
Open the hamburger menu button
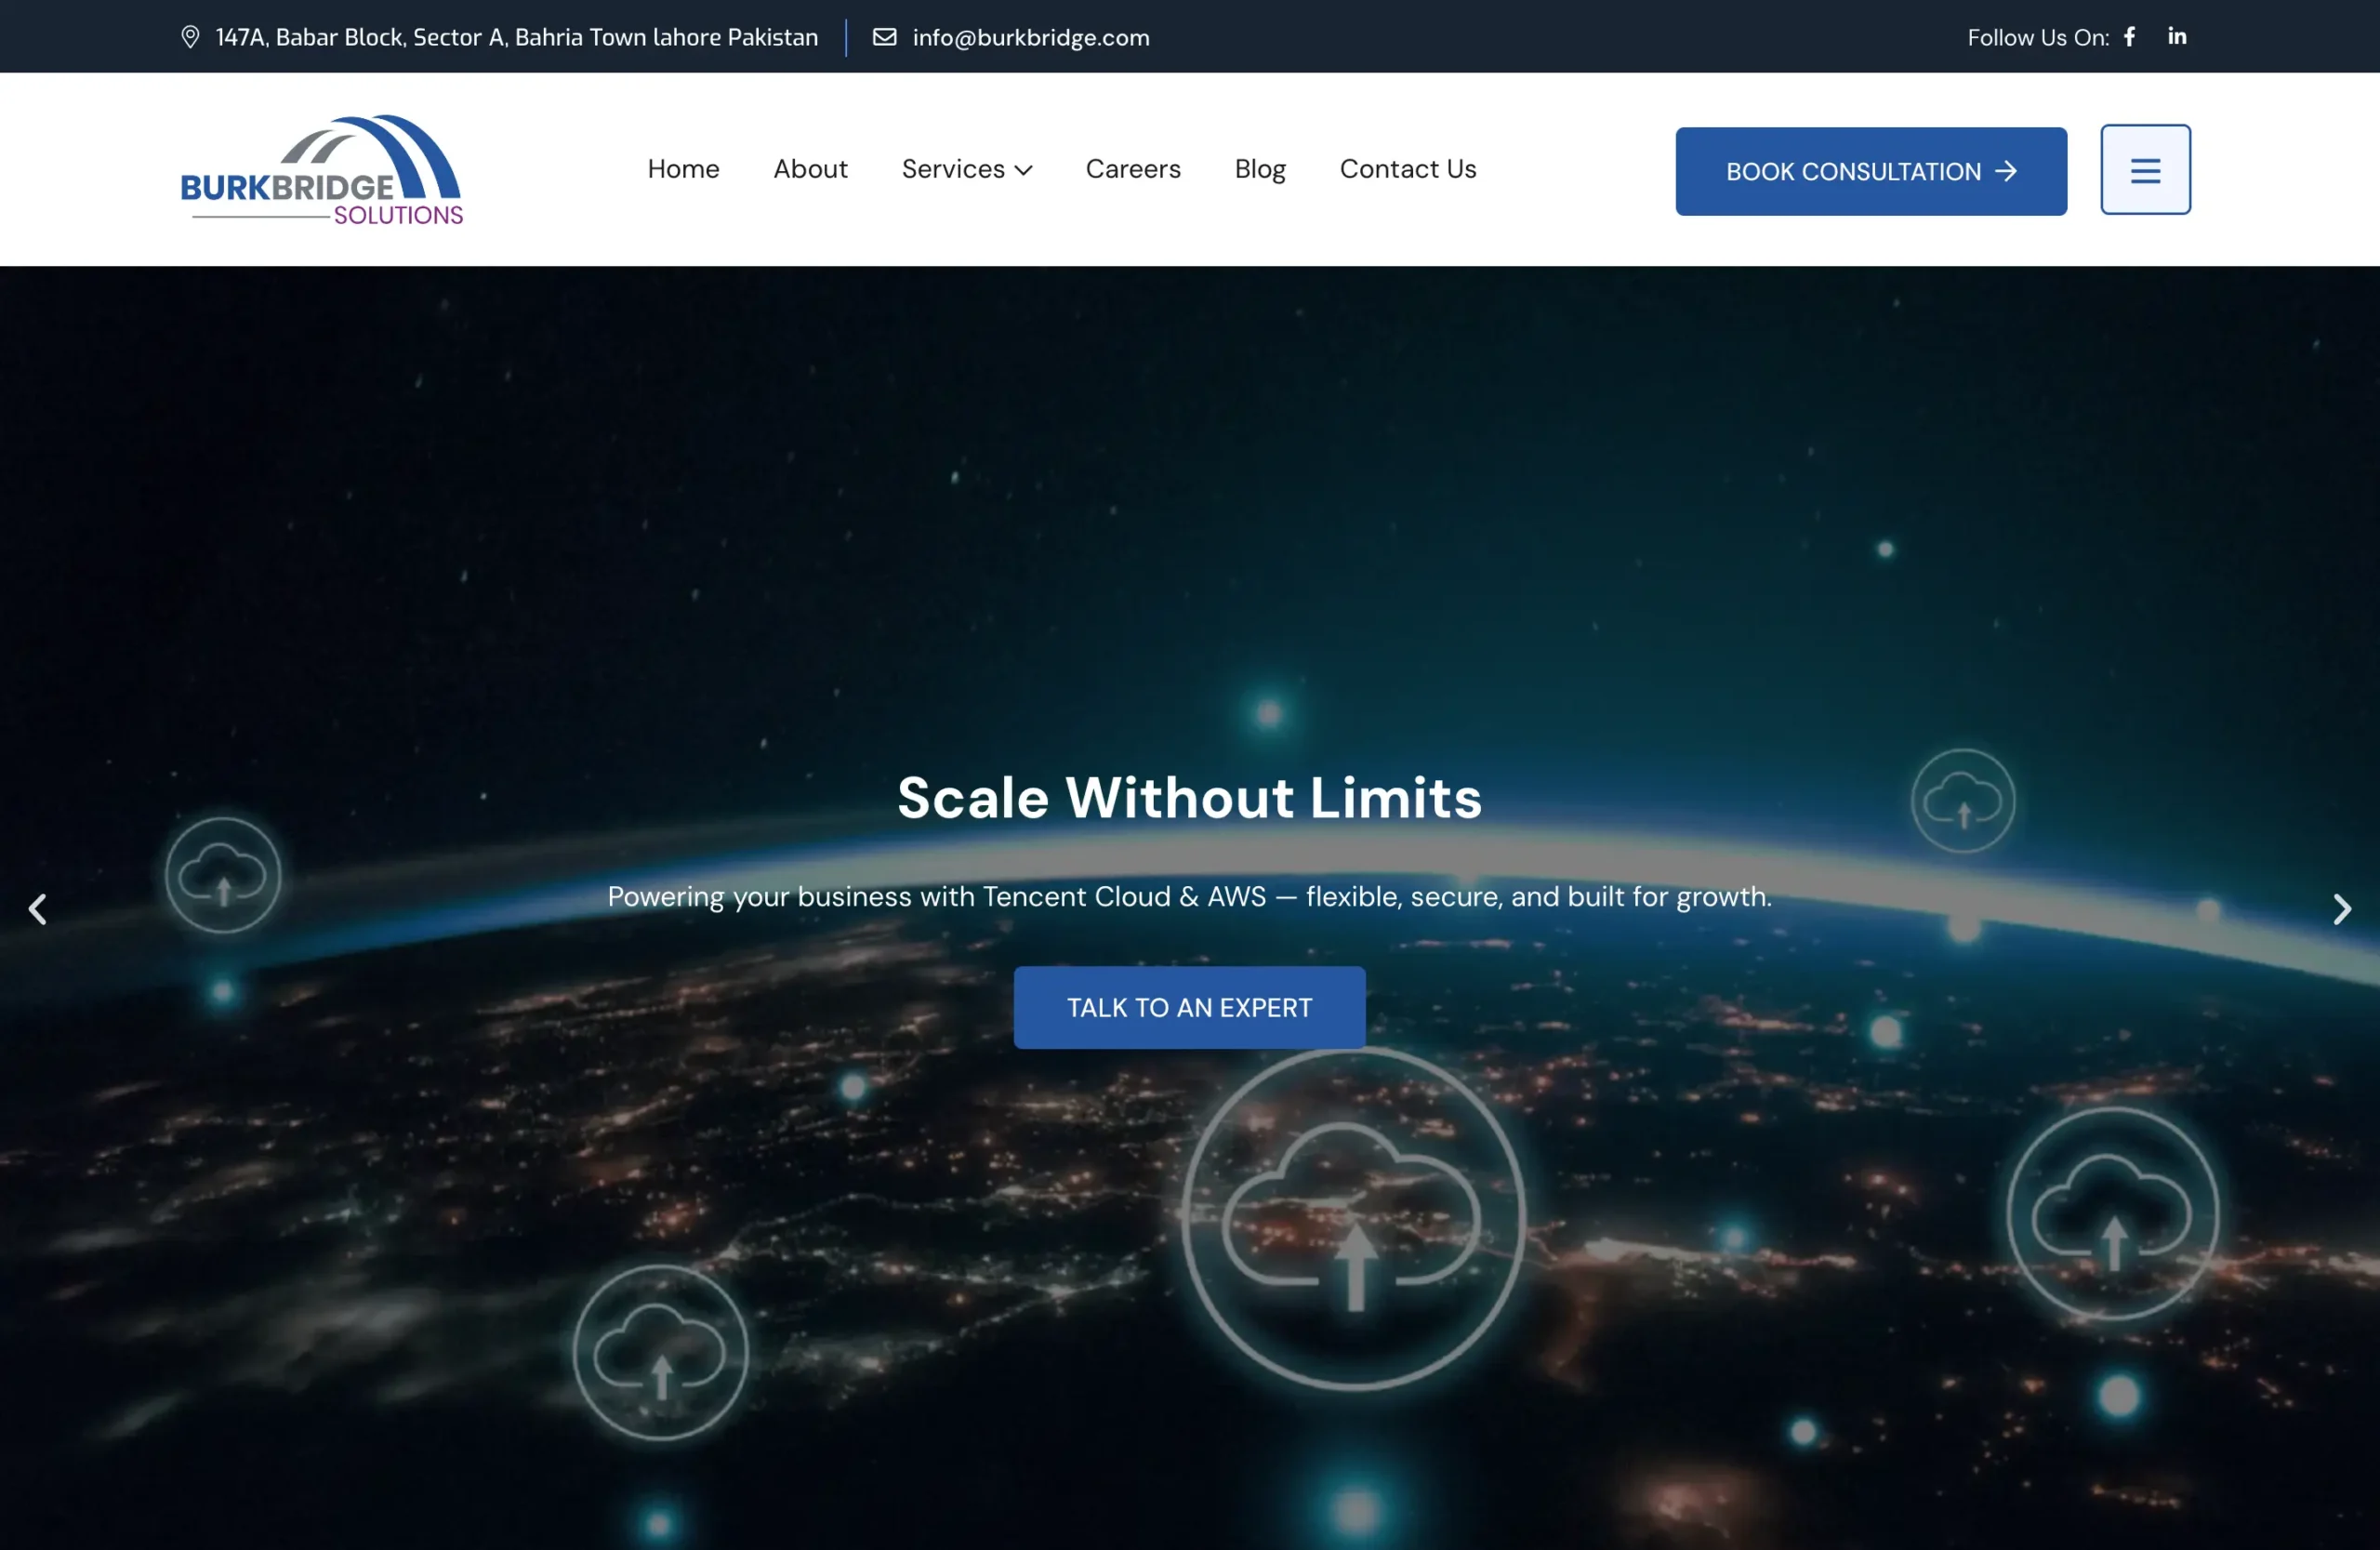click(x=2145, y=170)
